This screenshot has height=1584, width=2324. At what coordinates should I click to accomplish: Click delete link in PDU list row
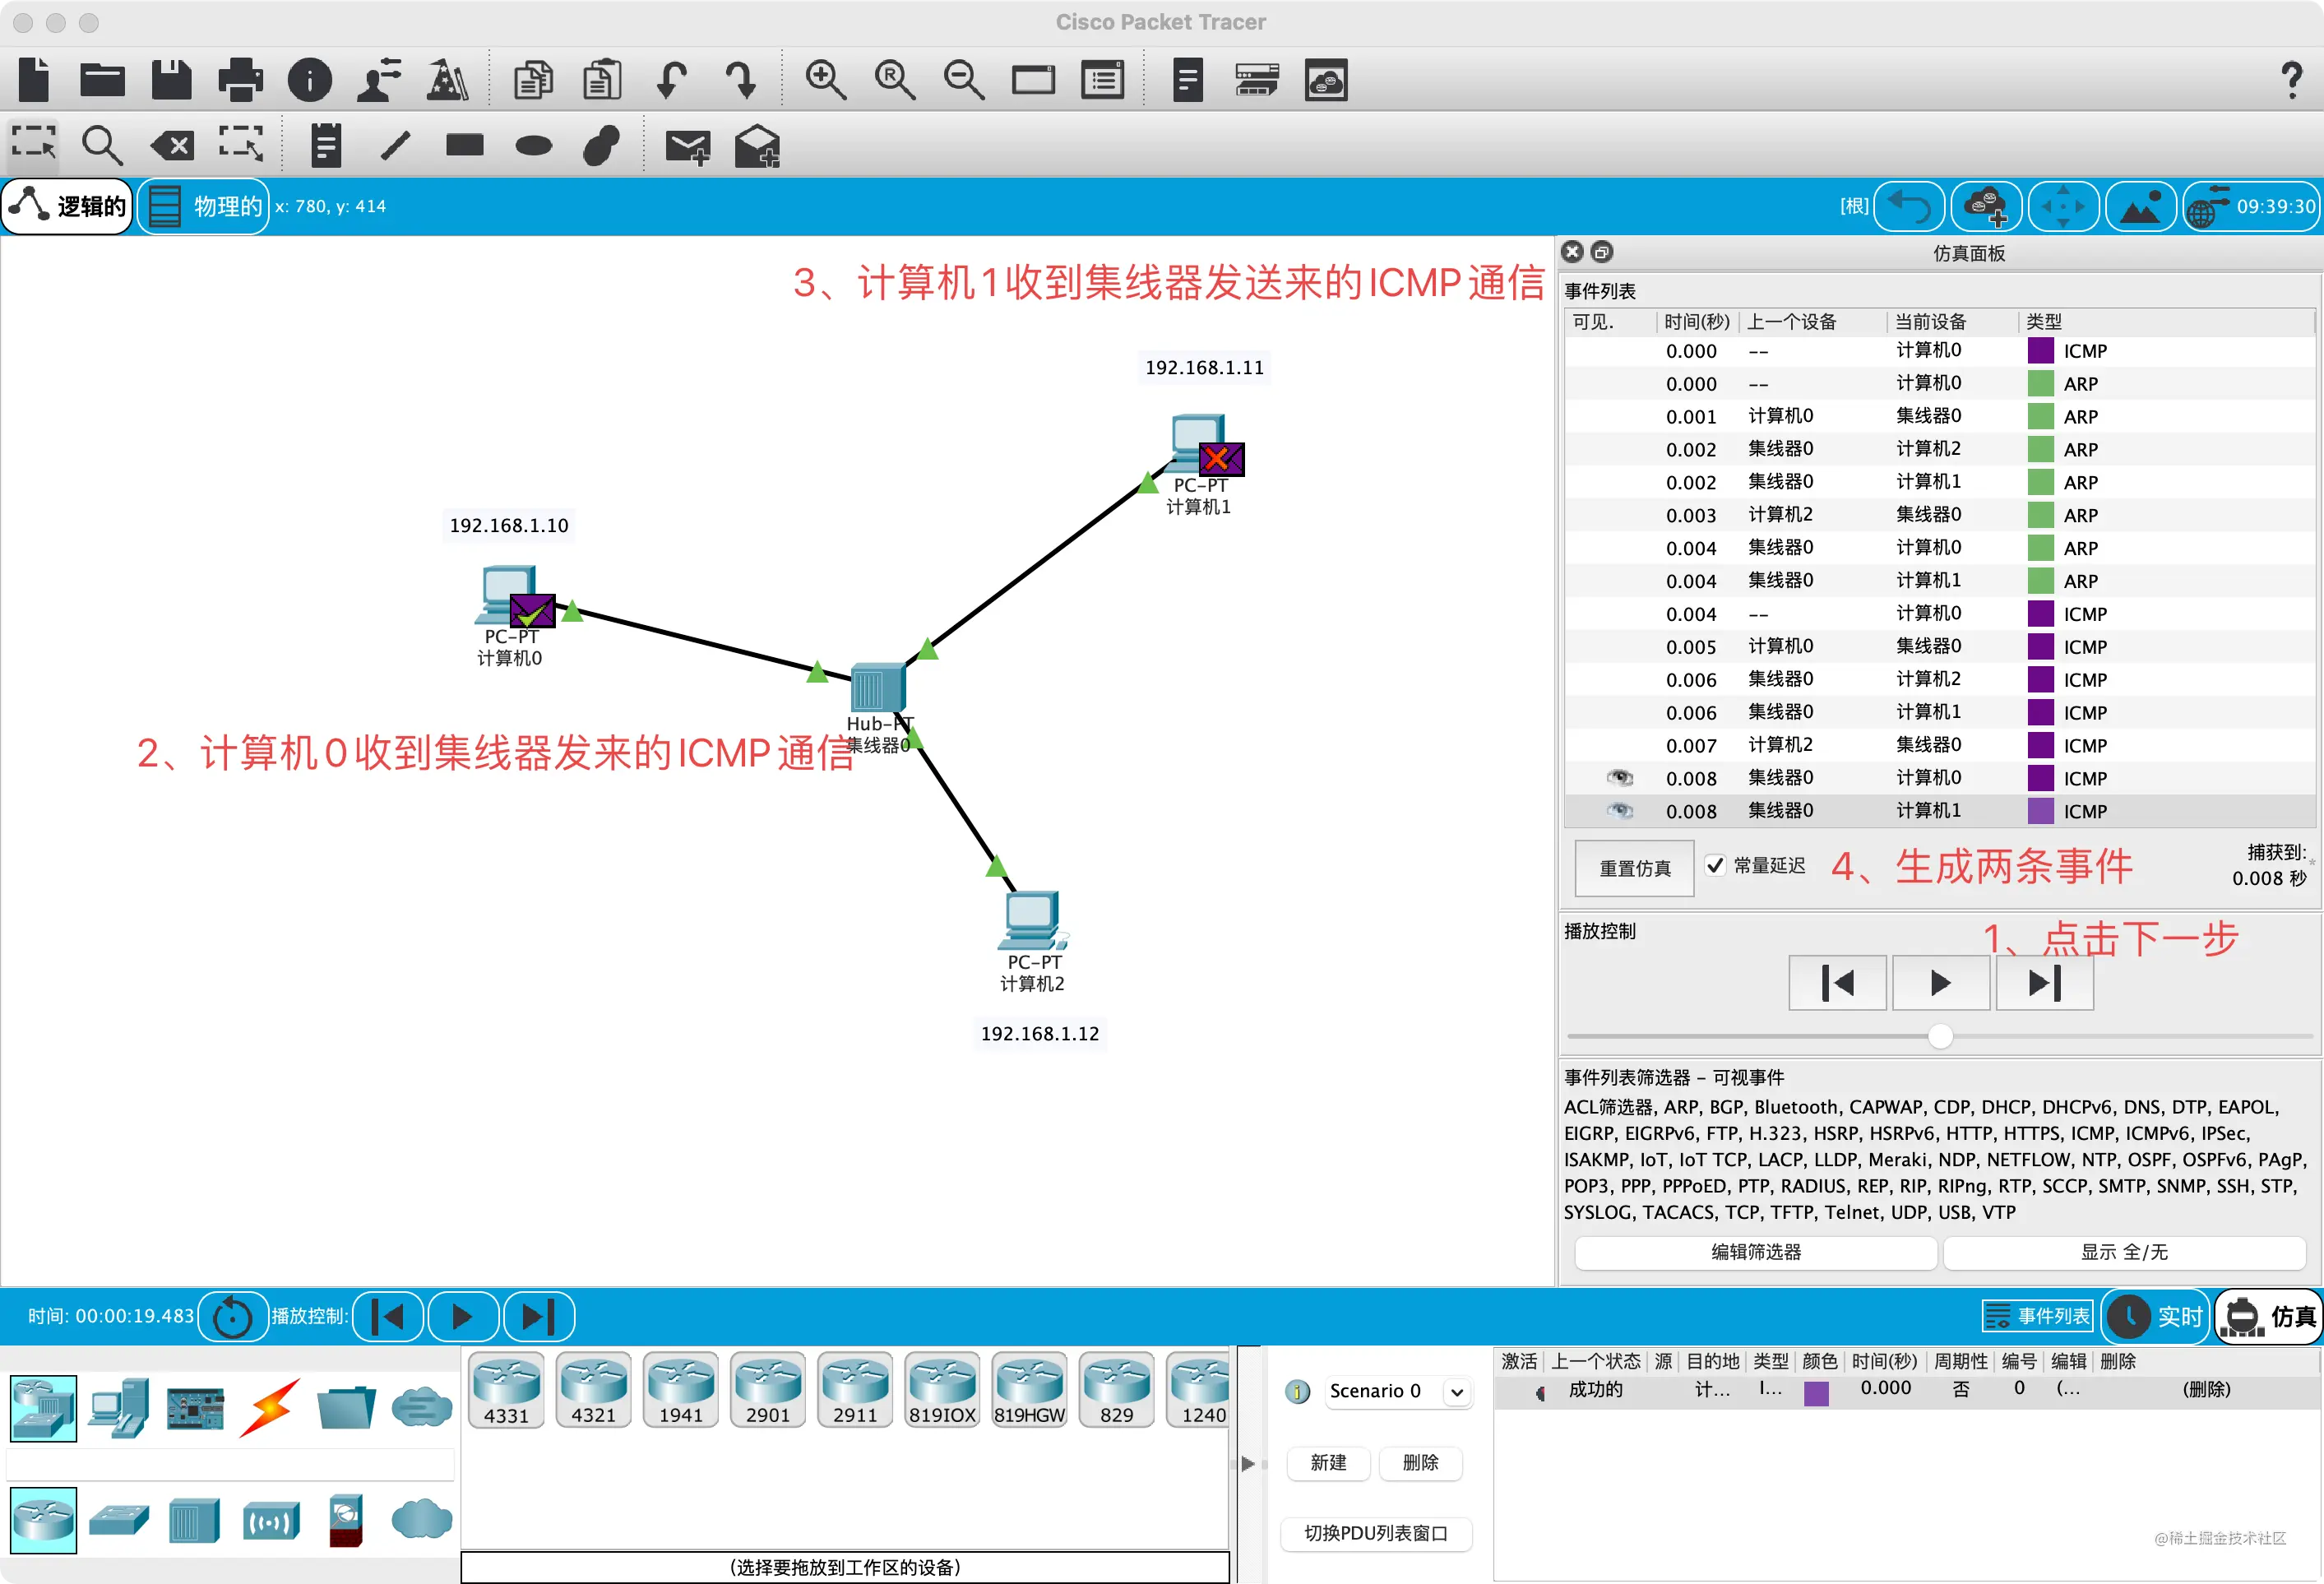2206,1389
